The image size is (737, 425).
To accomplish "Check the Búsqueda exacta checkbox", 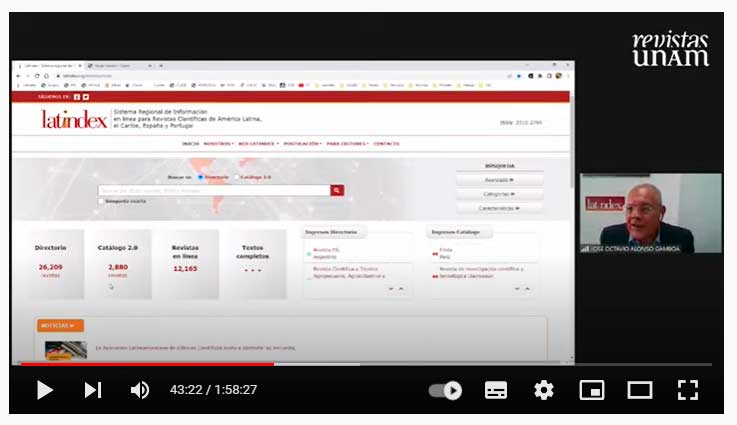I will (101, 201).
